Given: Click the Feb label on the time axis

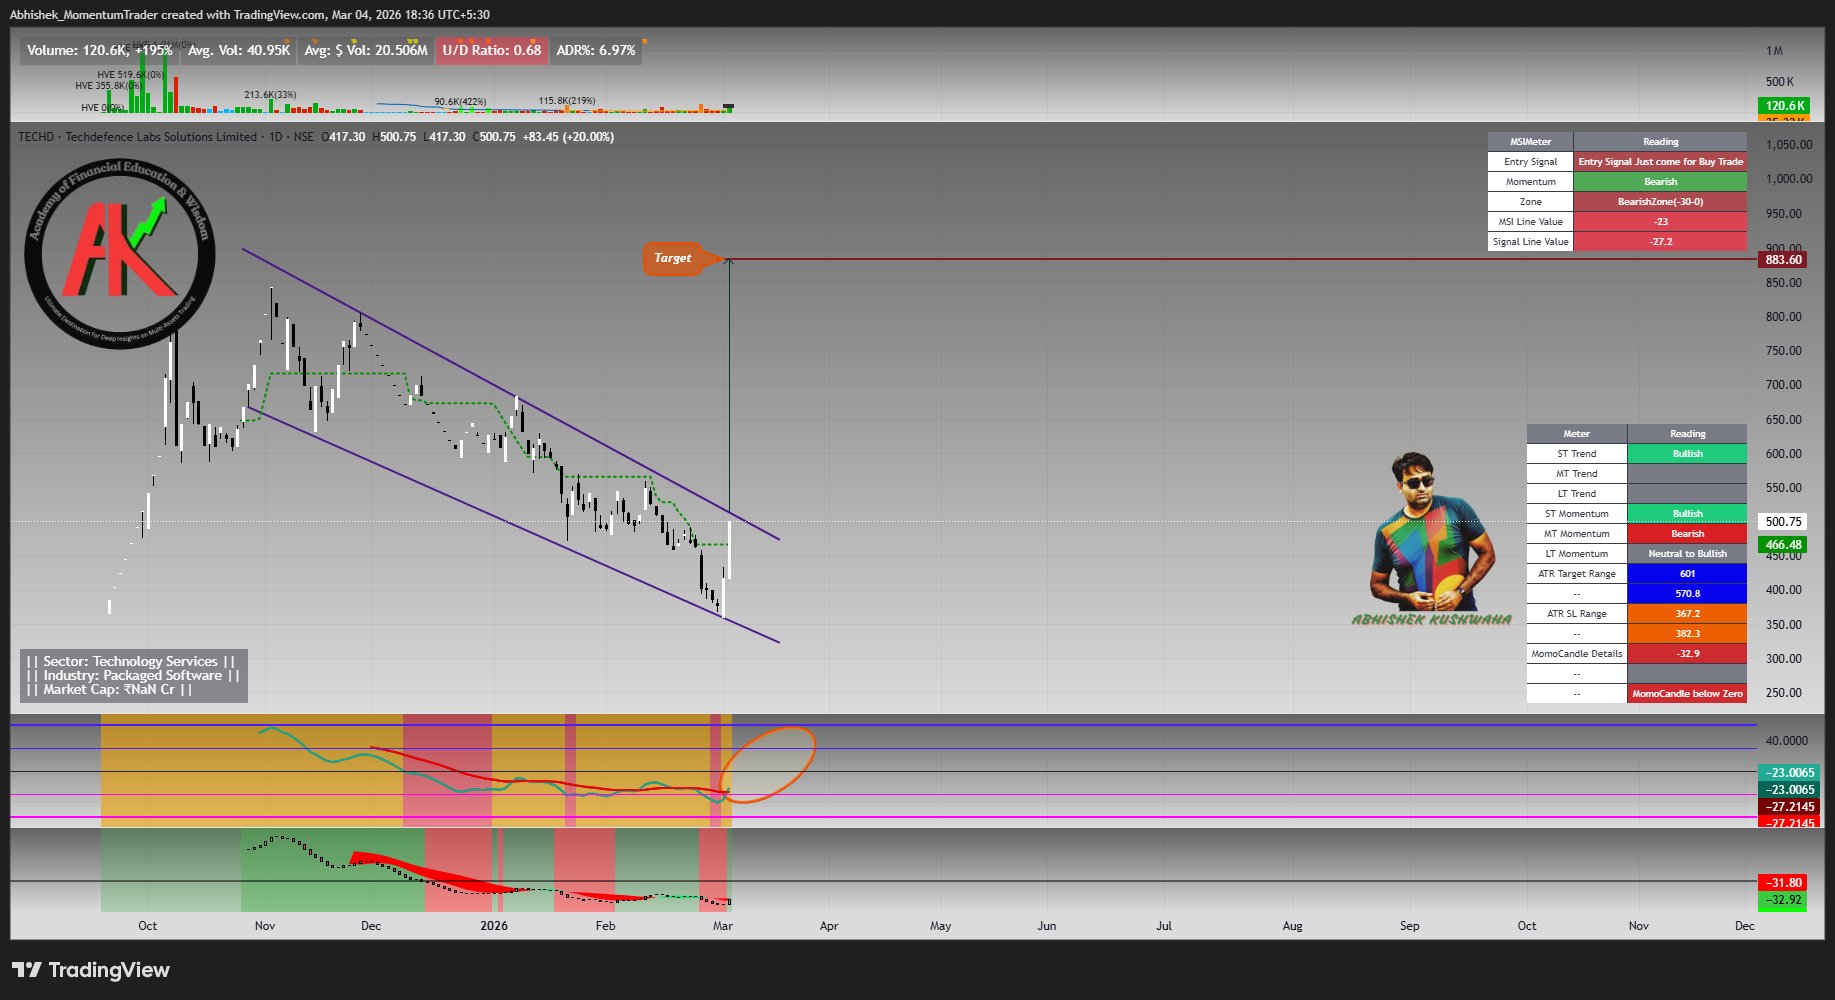Looking at the screenshot, I should tap(605, 926).
